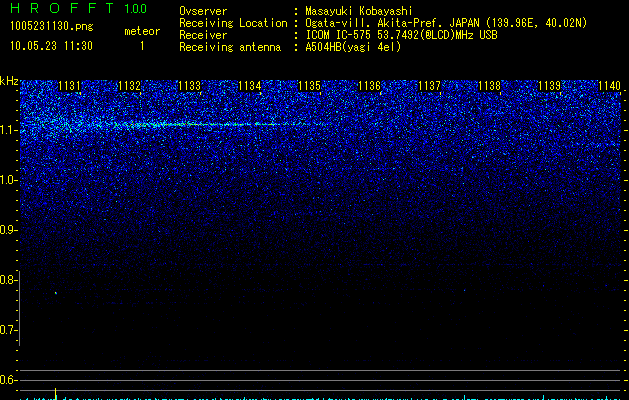629x400 pixels.
Task: Select the A504HB(yagi 4el) antenna text
Action: [x=353, y=47]
